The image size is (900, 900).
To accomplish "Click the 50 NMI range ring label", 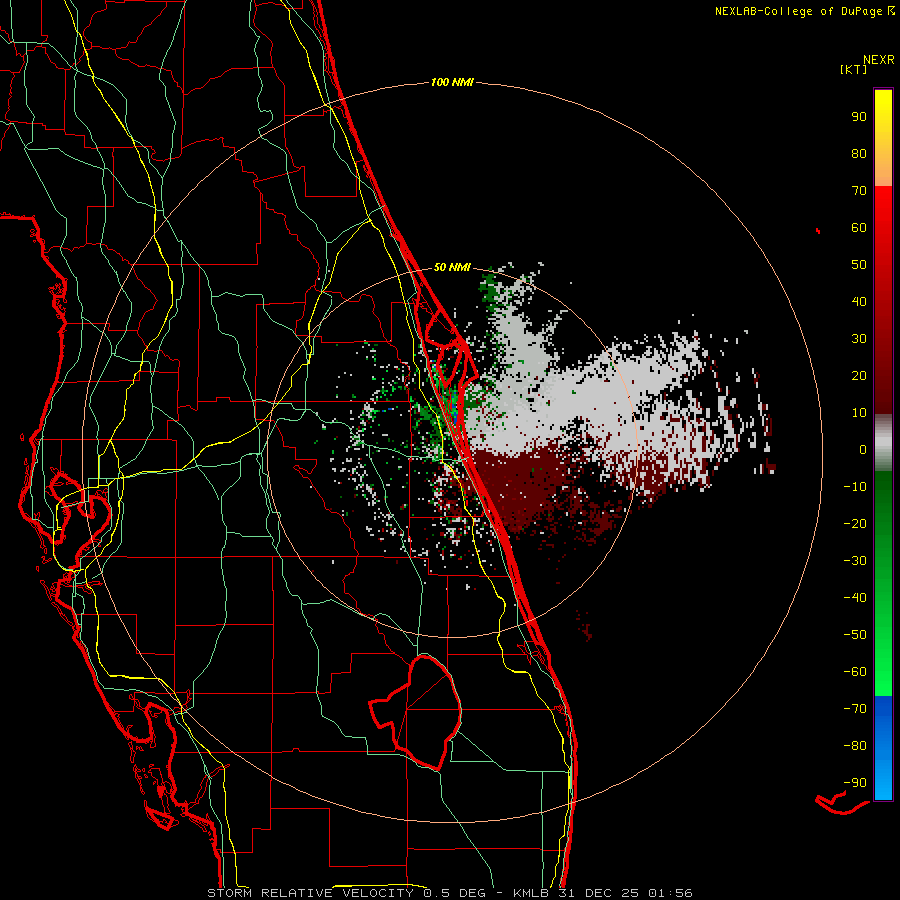I will 452,267.
